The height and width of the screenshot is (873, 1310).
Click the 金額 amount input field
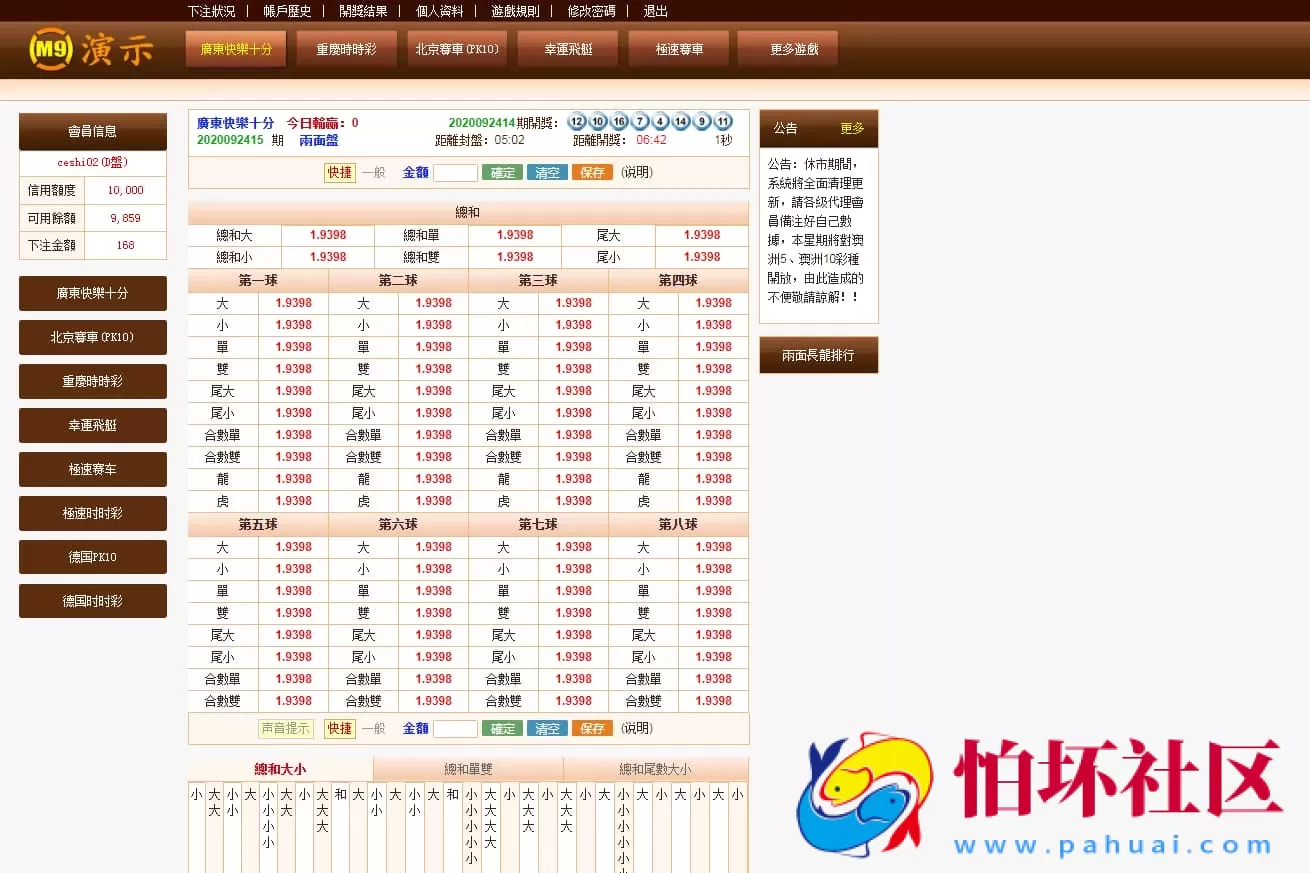pos(457,172)
